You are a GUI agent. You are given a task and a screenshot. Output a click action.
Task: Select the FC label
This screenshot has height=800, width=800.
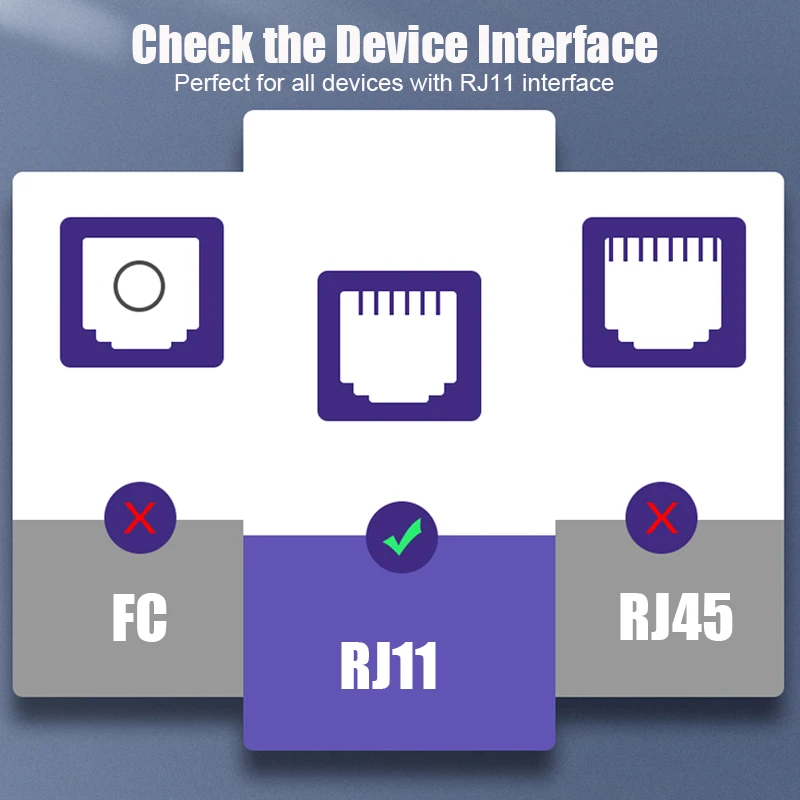139,618
